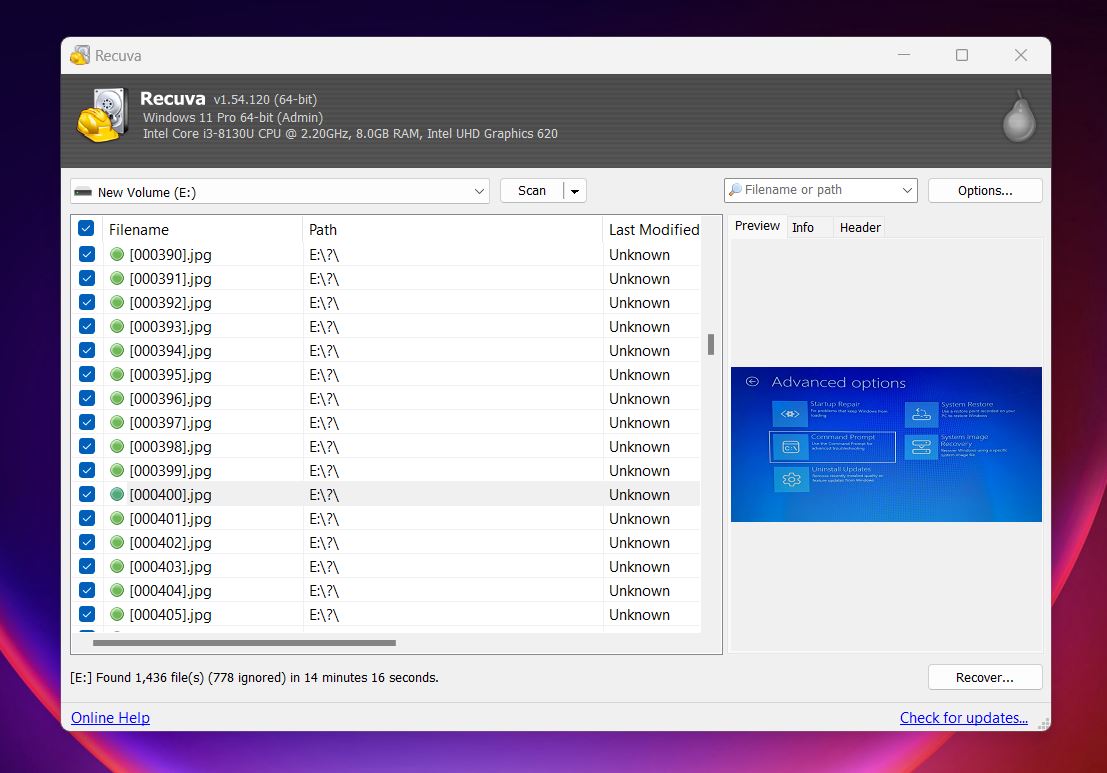The width and height of the screenshot is (1107, 773).
Task: Click the green status dot of [000404].jpg
Action: coord(117,590)
